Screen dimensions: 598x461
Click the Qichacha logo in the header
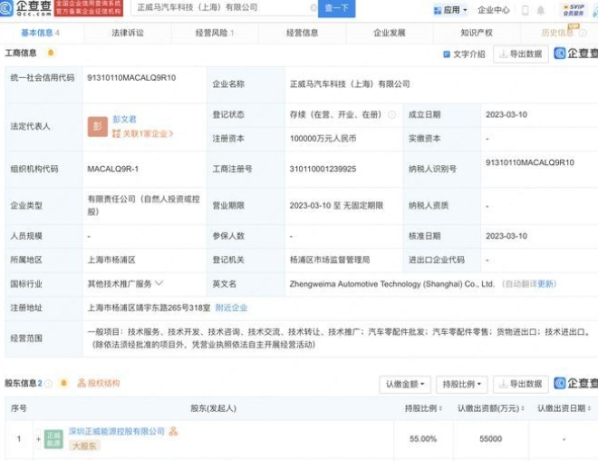(26, 8)
